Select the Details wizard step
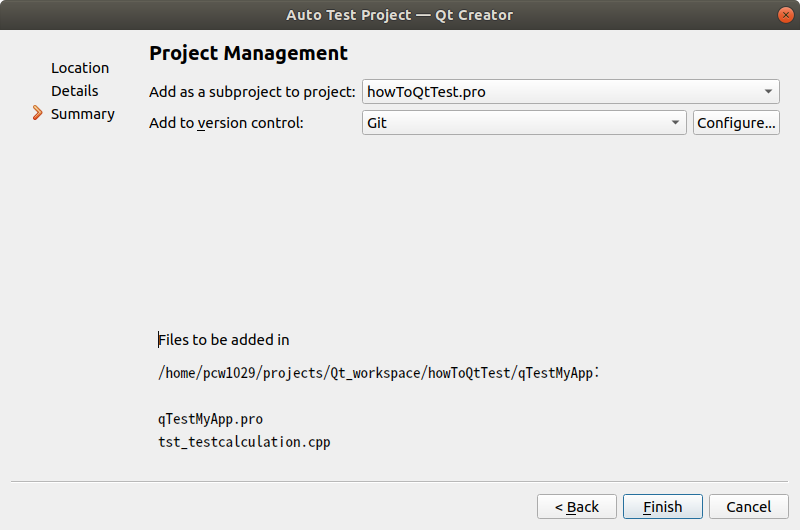800x530 pixels. click(x=75, y=91)
